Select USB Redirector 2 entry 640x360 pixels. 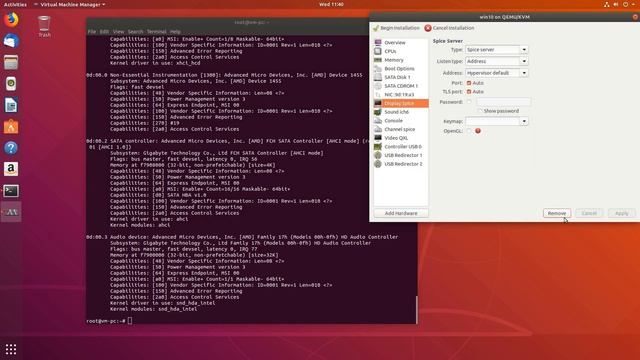point(401,164)
